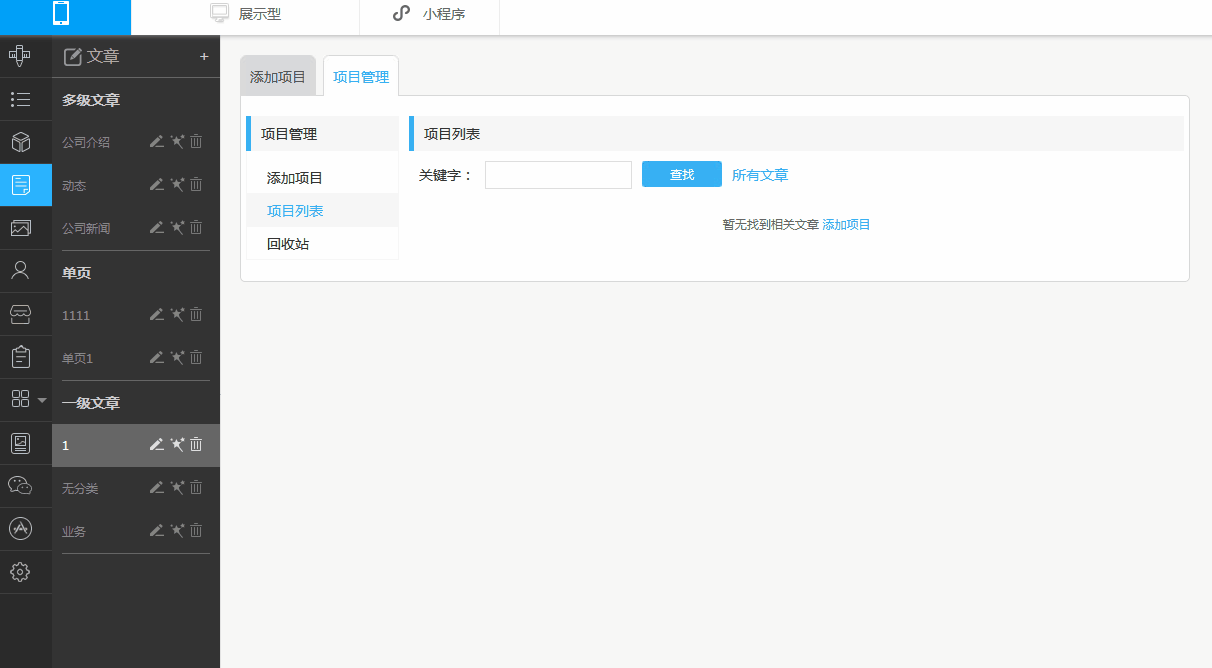
Task: Select the mobile phone view icon
Action: coord(61,15)
